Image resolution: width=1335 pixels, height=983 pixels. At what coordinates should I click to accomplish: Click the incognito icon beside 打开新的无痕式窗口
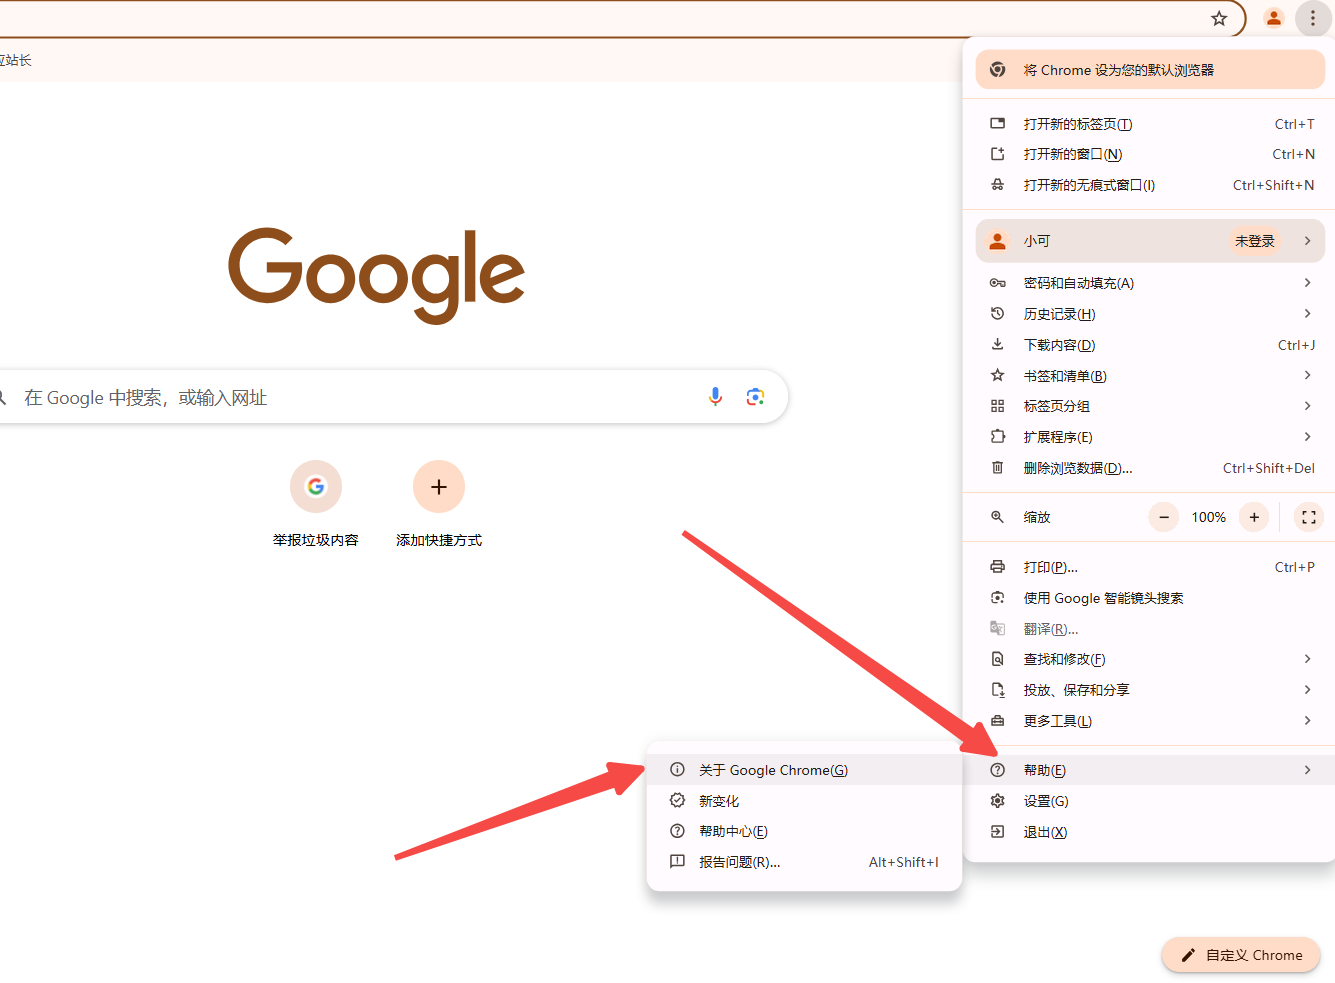coord(997,185)
